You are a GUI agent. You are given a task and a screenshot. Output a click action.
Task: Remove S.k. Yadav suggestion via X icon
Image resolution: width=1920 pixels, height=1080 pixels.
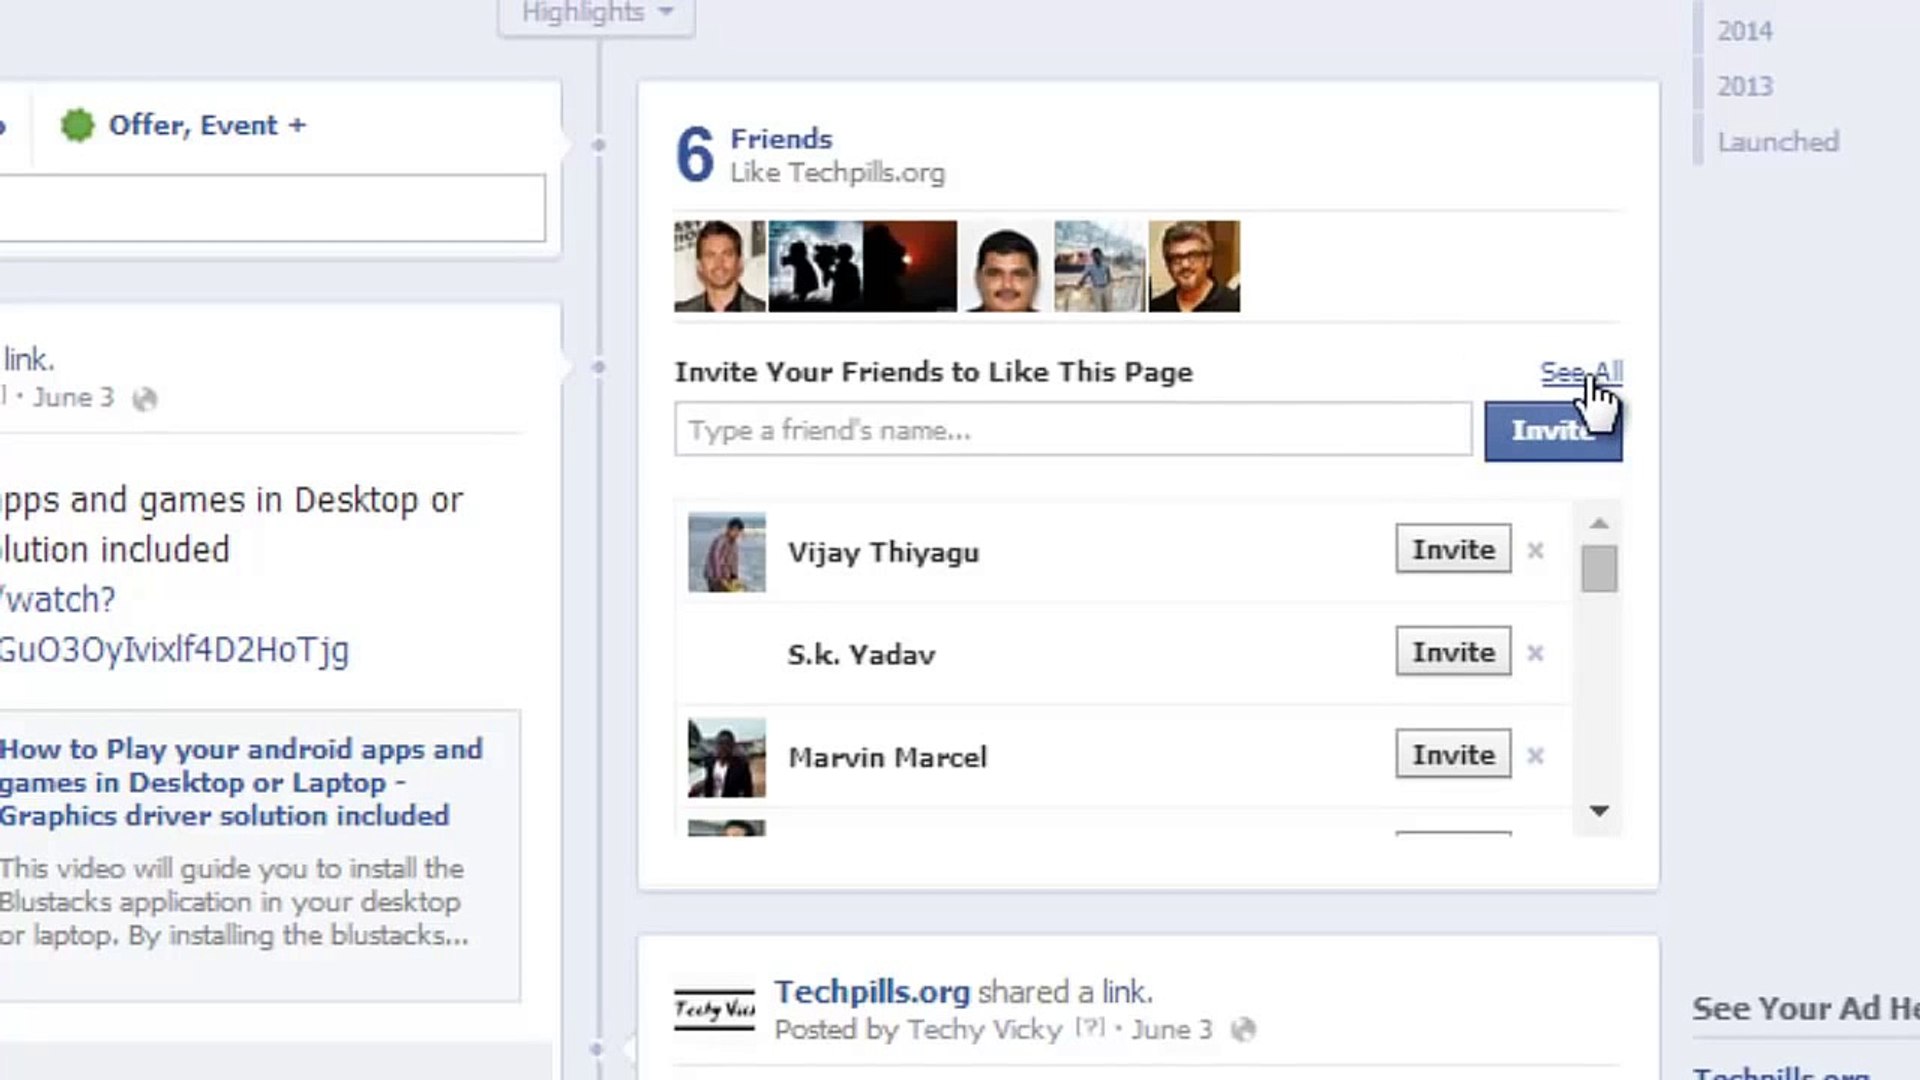1535,653
